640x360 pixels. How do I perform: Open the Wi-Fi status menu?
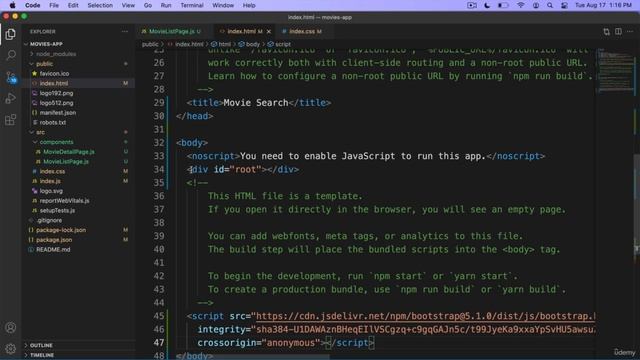[520, 5]
